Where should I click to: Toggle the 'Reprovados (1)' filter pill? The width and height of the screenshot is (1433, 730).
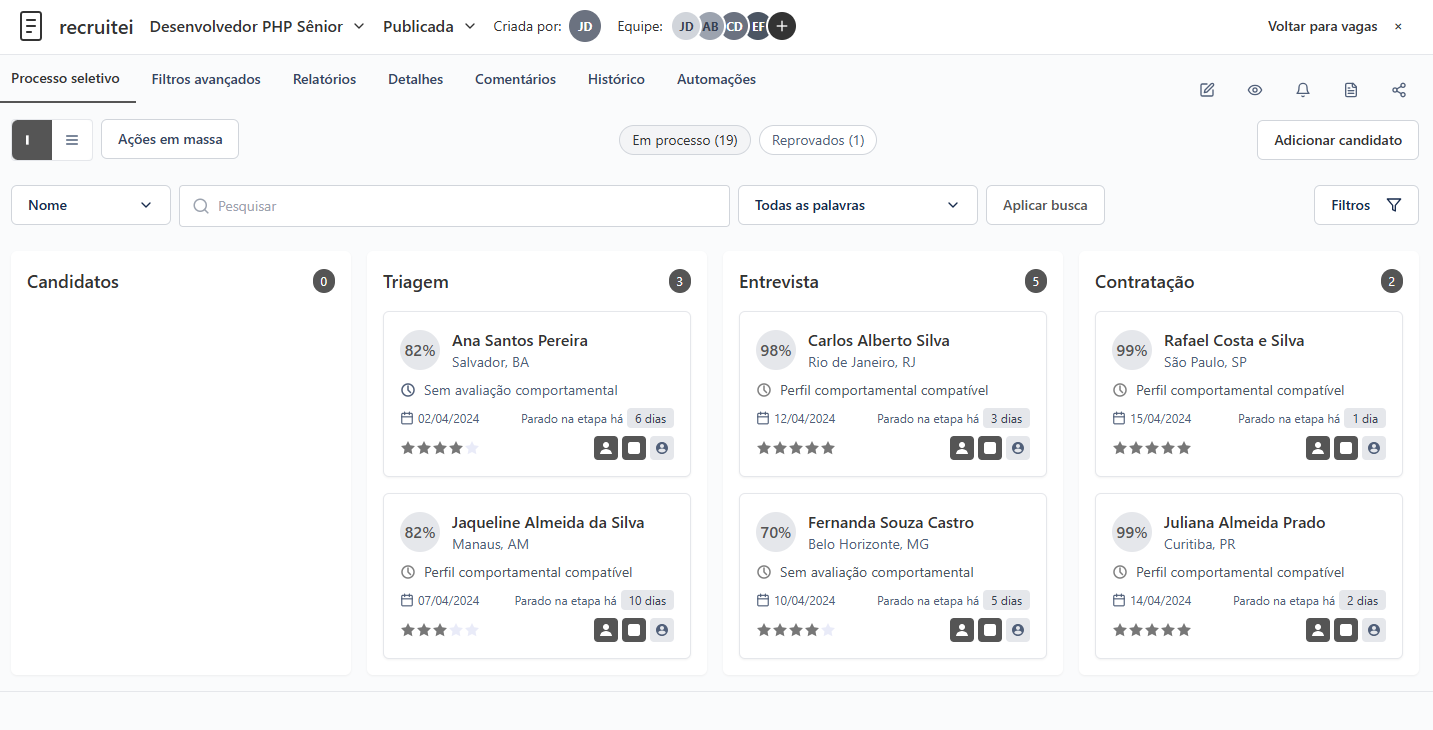818,140
